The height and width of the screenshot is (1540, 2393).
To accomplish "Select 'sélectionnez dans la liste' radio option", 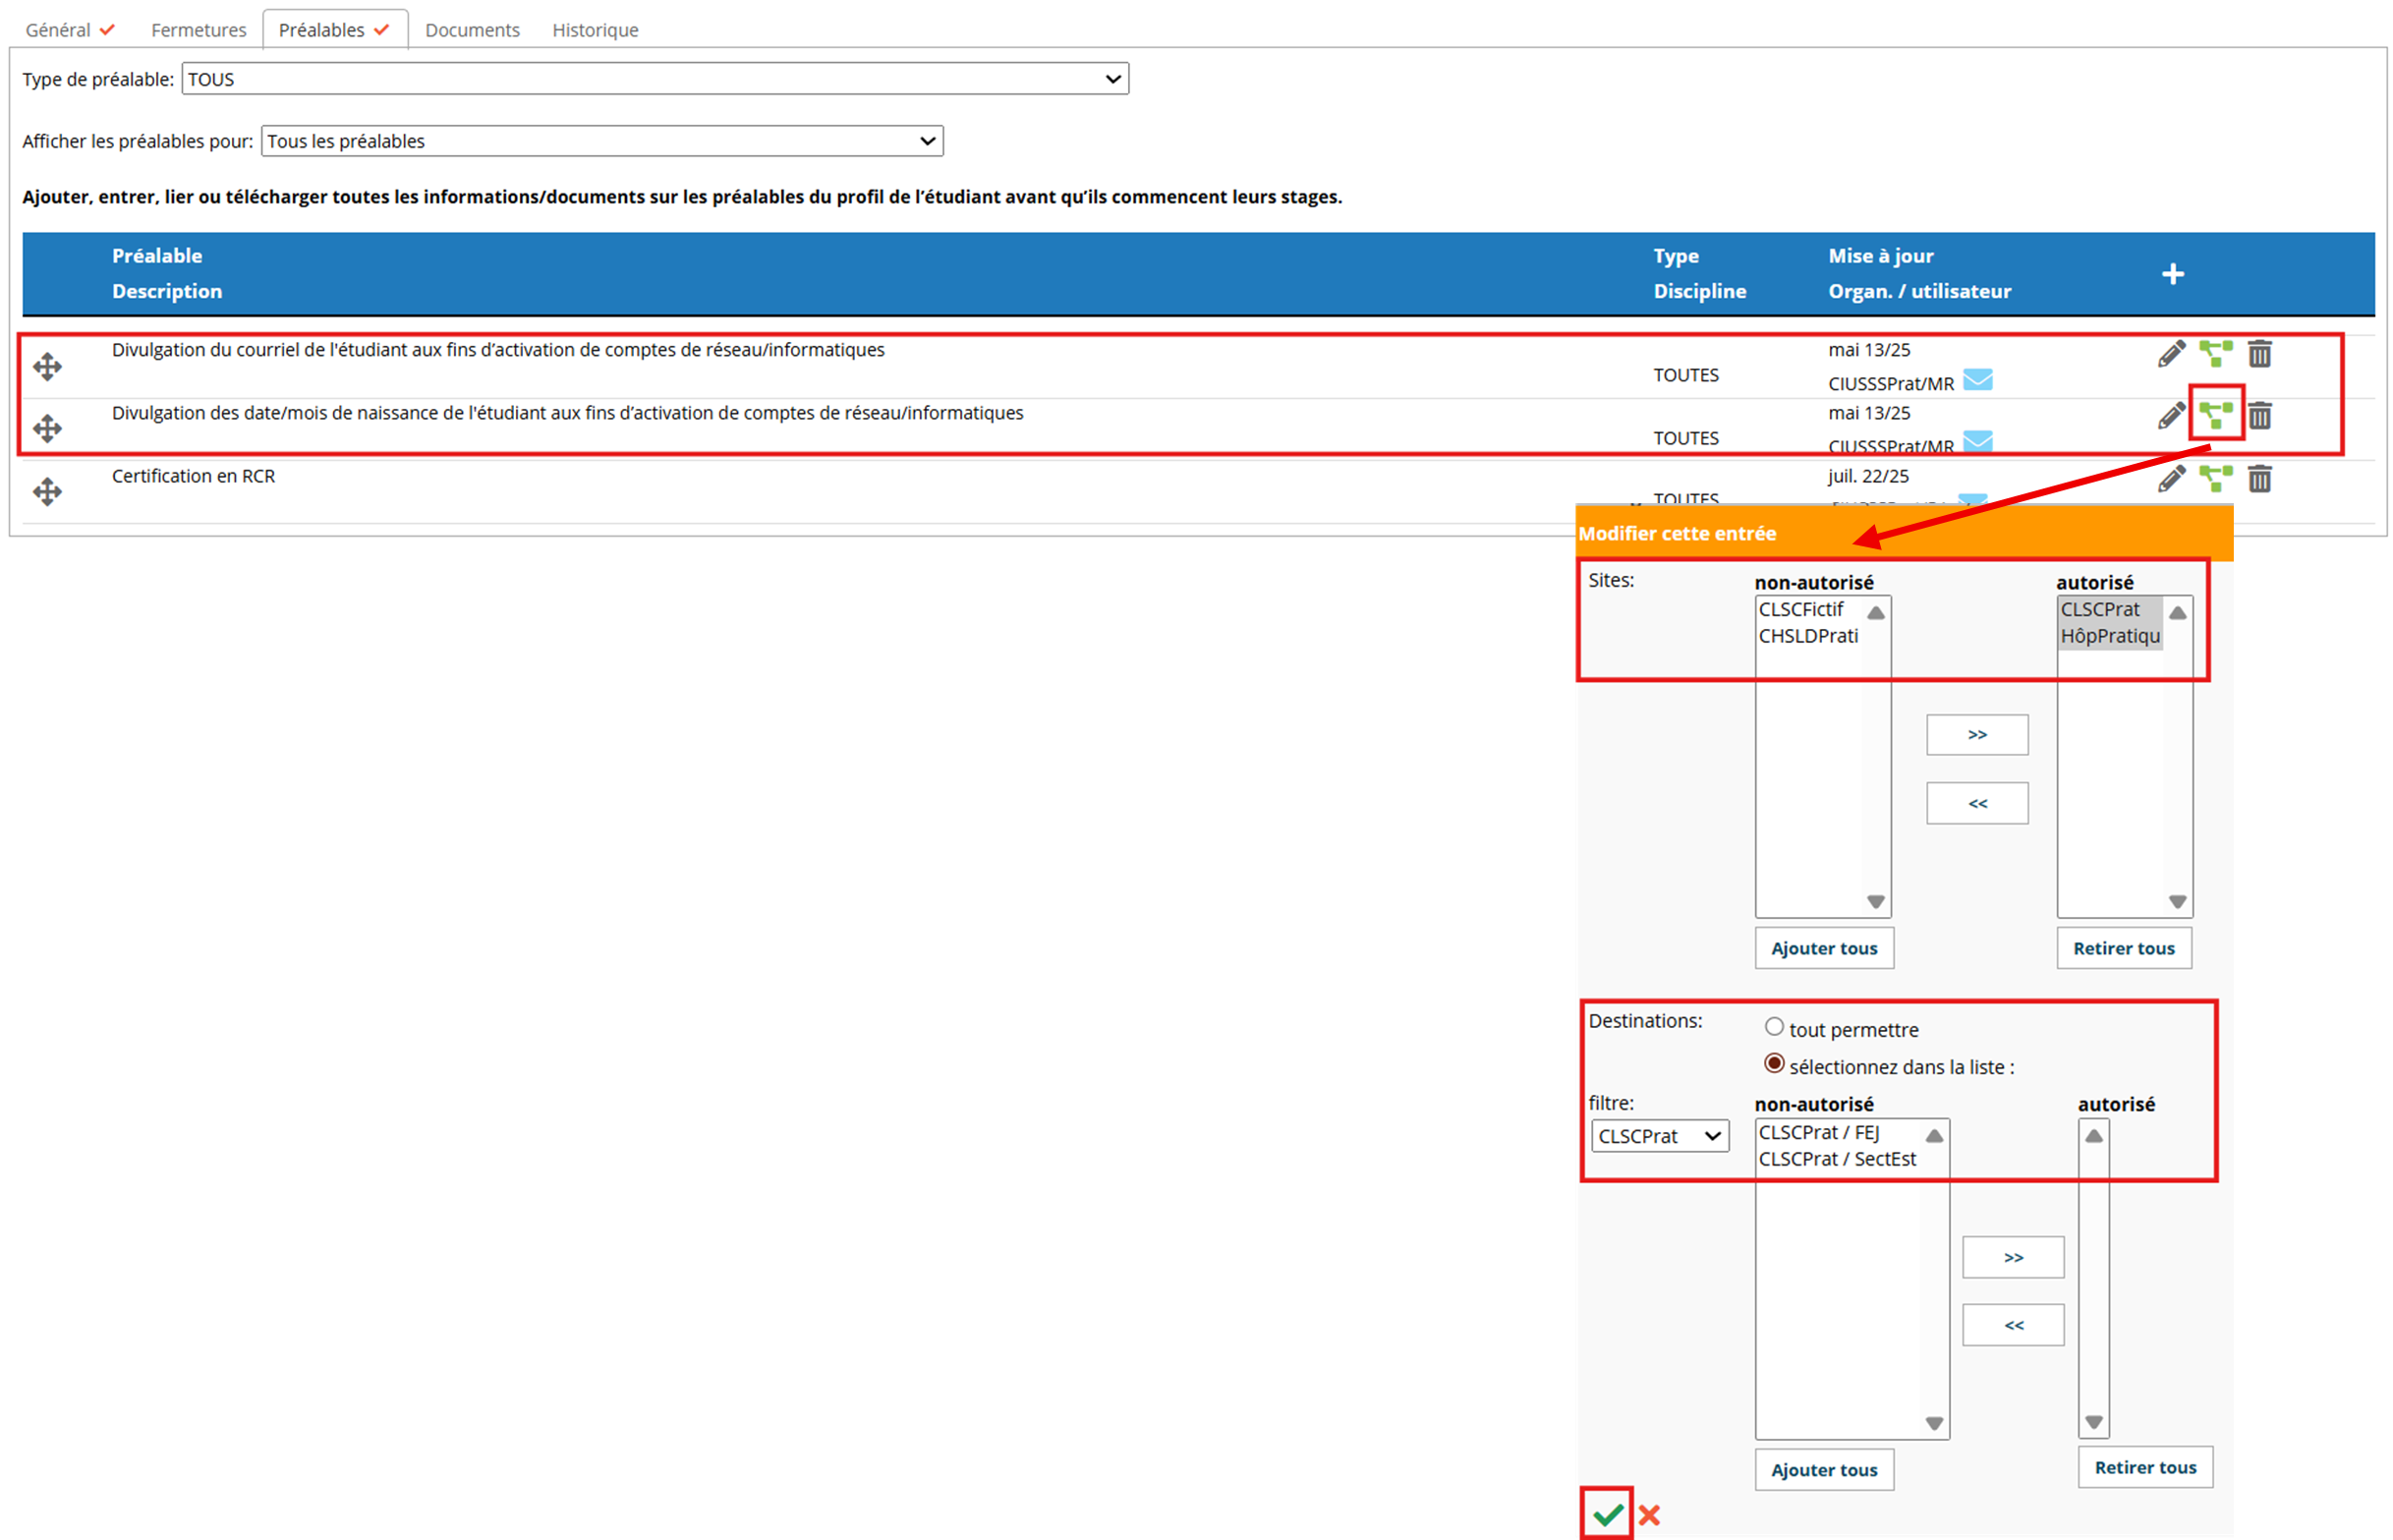I will coord(1774,1064).
